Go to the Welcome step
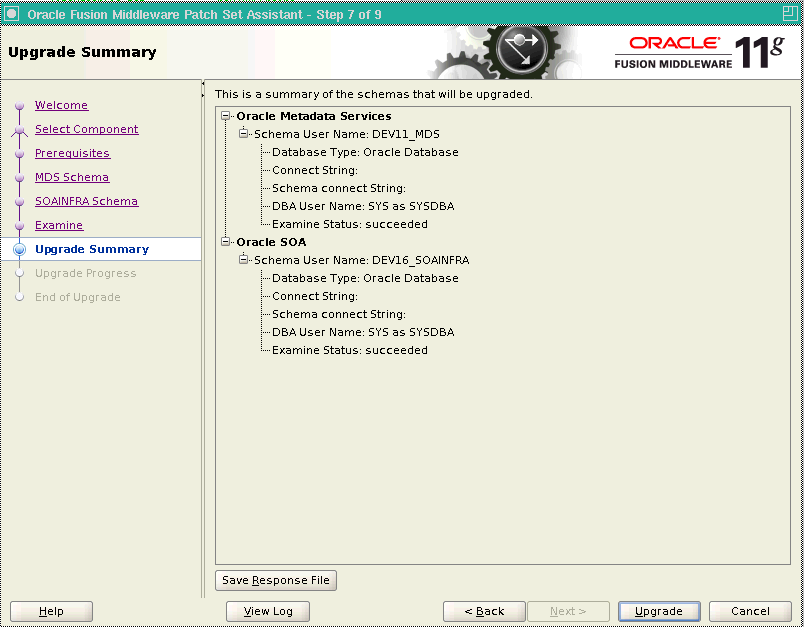Screen dimensions: 804x627 coord(62,105)
